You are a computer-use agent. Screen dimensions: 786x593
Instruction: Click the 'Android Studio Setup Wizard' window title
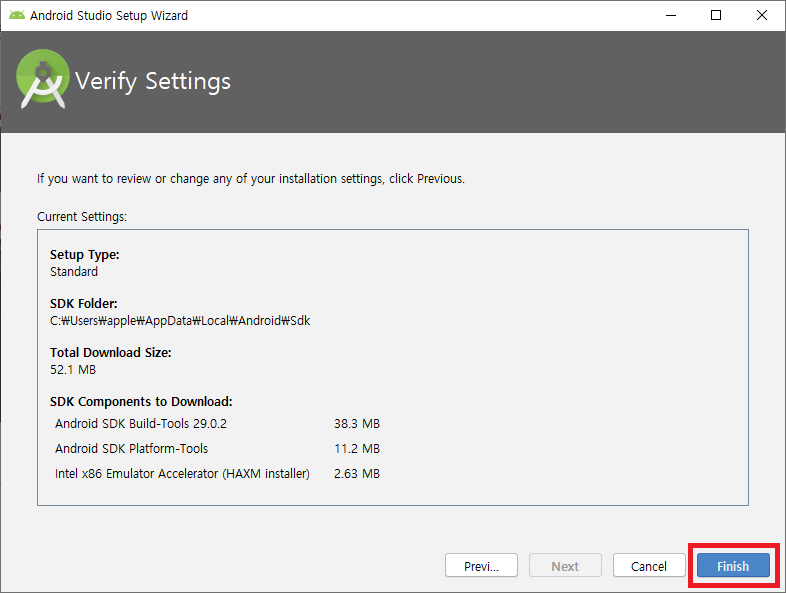[109, 16]
